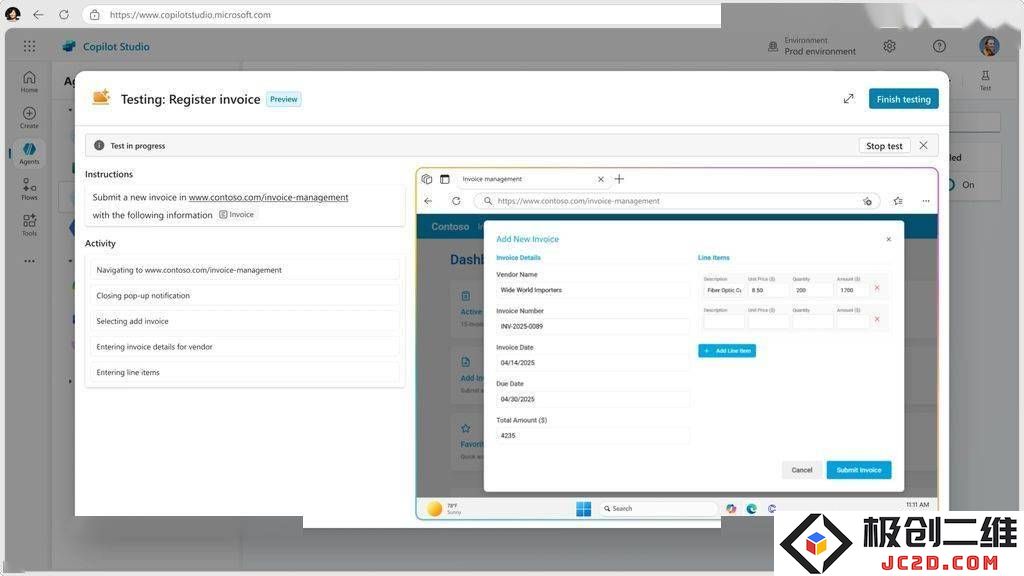Cancel the new invoice form
The width and height of the screenshot is (1024, 576).
coord(802,470)
